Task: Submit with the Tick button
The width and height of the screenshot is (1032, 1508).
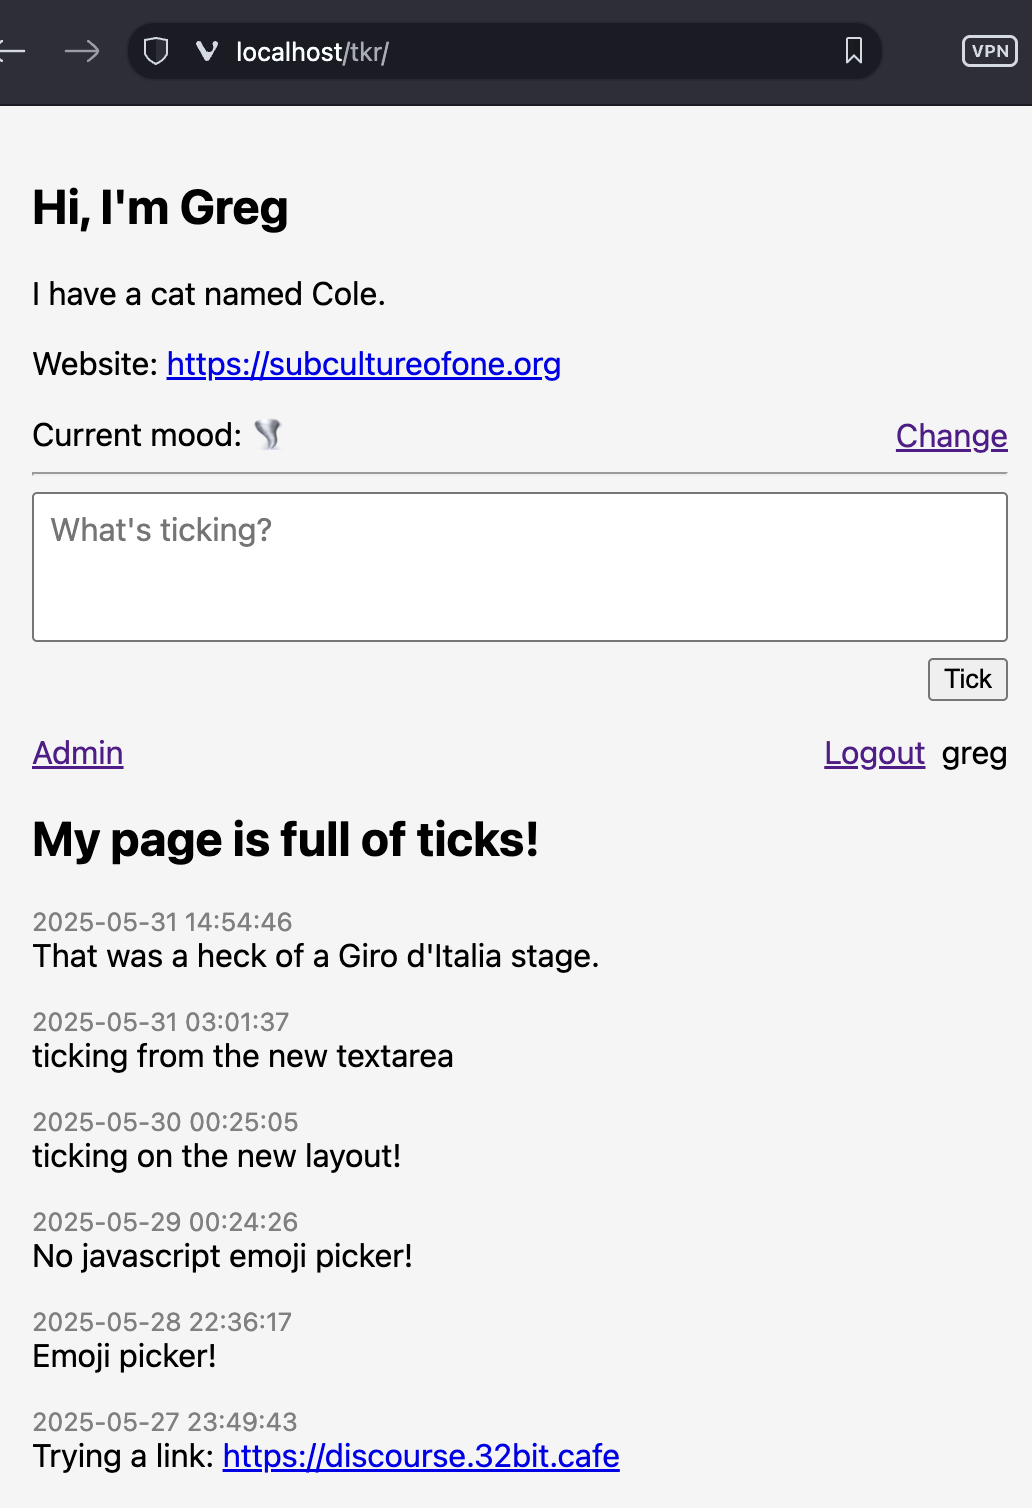Action: click(967, 679)
